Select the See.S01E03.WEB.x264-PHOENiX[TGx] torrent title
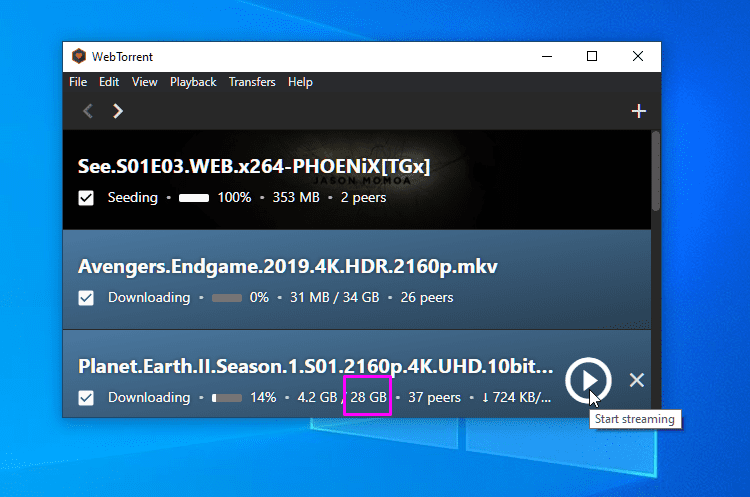 click(254, 166)
